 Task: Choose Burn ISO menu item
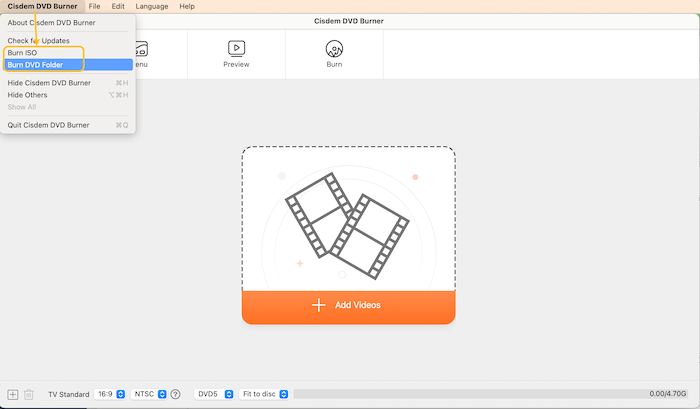[x=68, y=53]
